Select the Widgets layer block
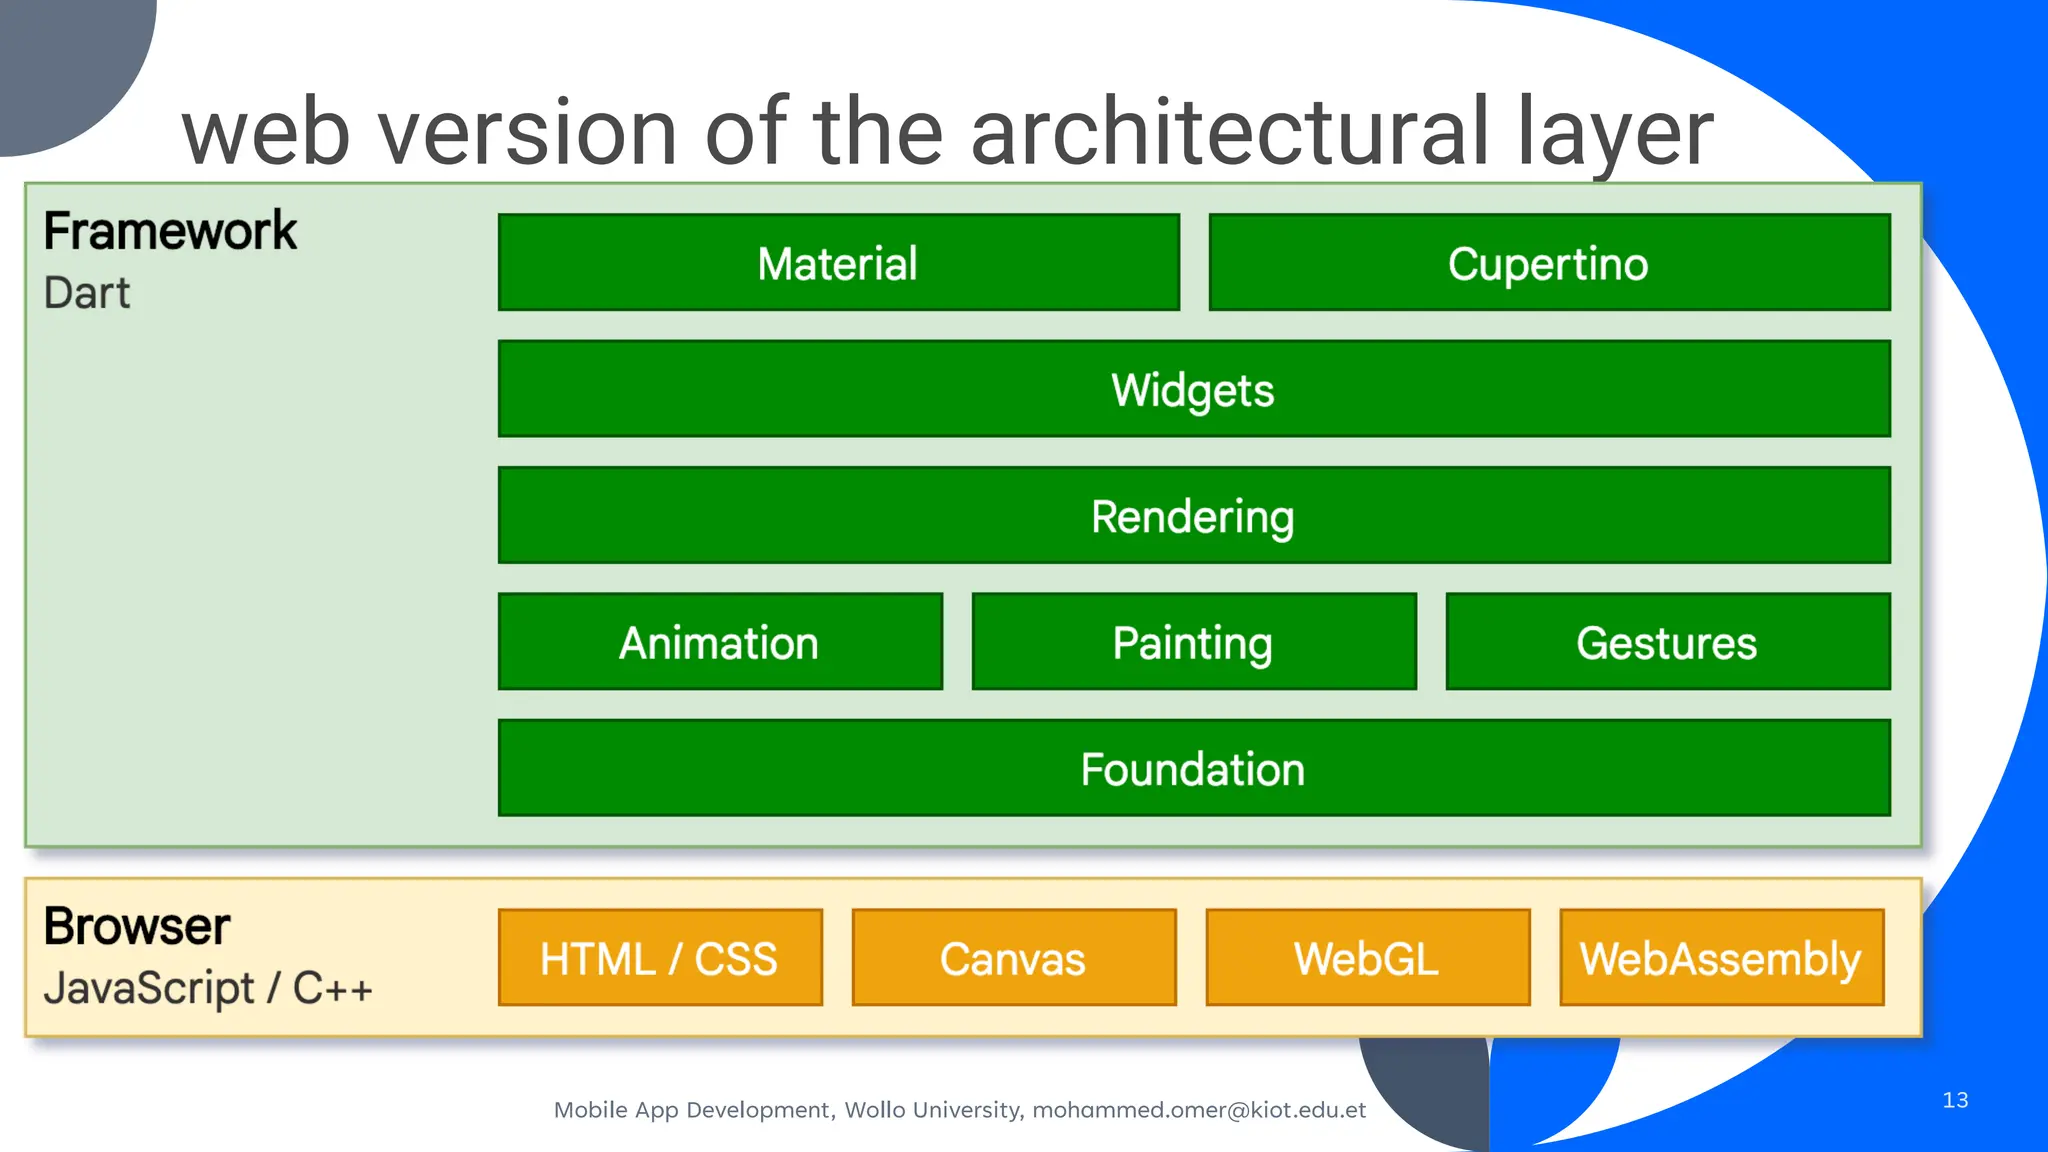The height and width of the screenshot is (1152, 2048). pyautogui.click(x=1193, y=389)
